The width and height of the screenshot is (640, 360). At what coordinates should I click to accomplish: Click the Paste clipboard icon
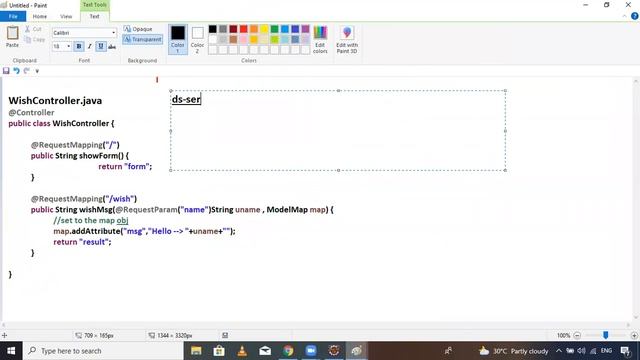(12, 37)
